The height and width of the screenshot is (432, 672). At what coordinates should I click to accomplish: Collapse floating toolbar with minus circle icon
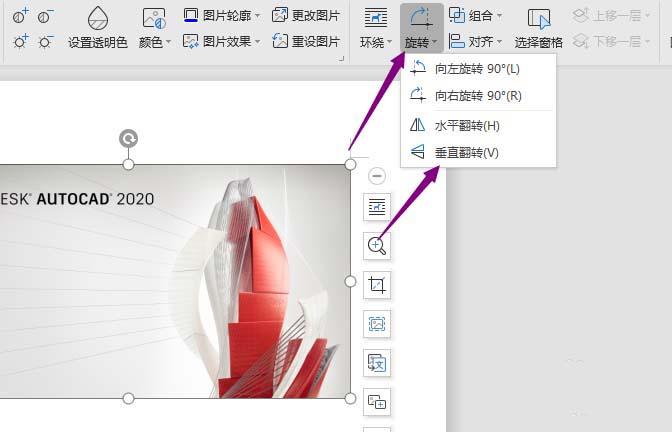[x=377, y=176]
